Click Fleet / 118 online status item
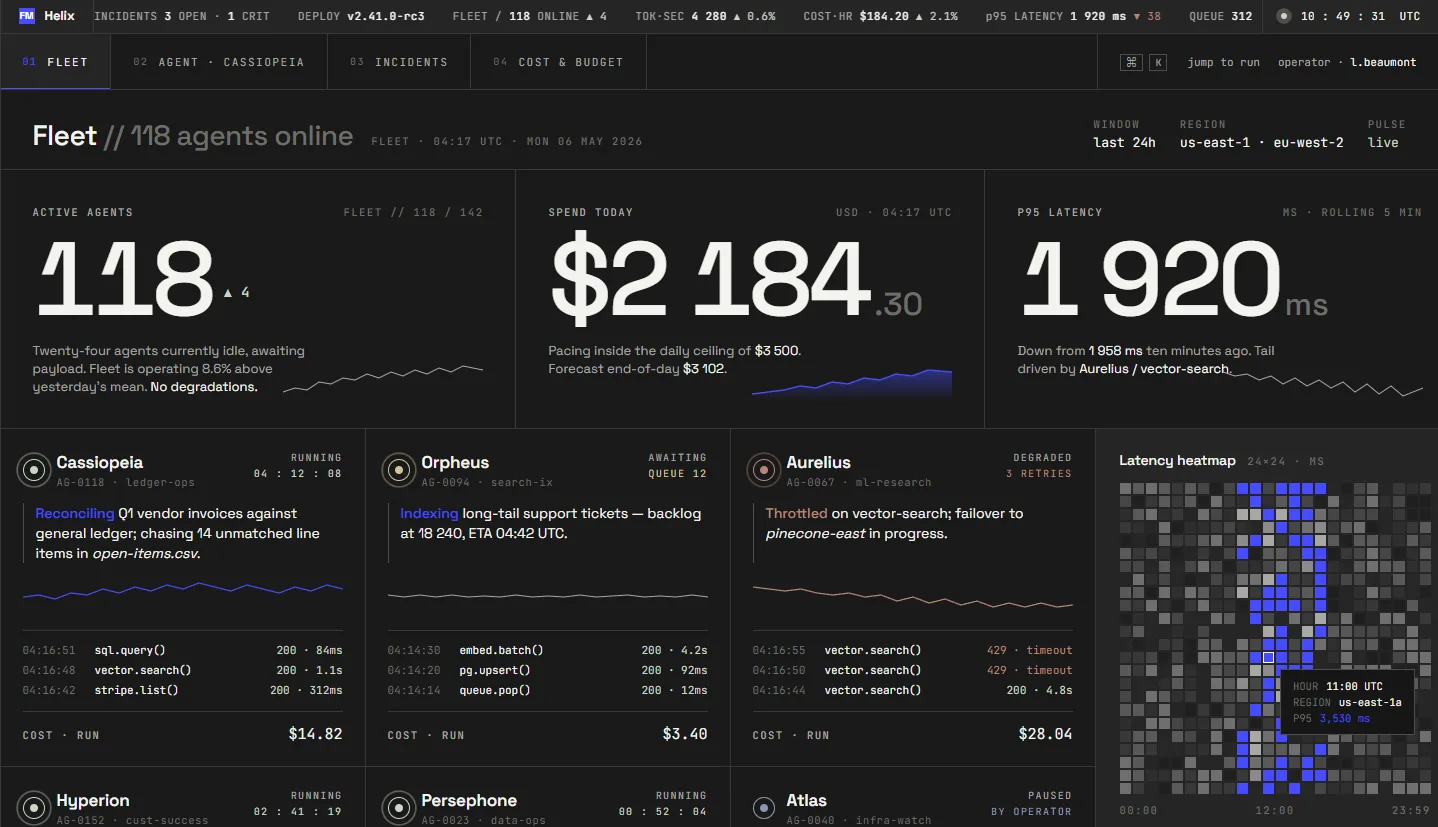This screenshot has height=827, width=1438. (x=530, y=16)
